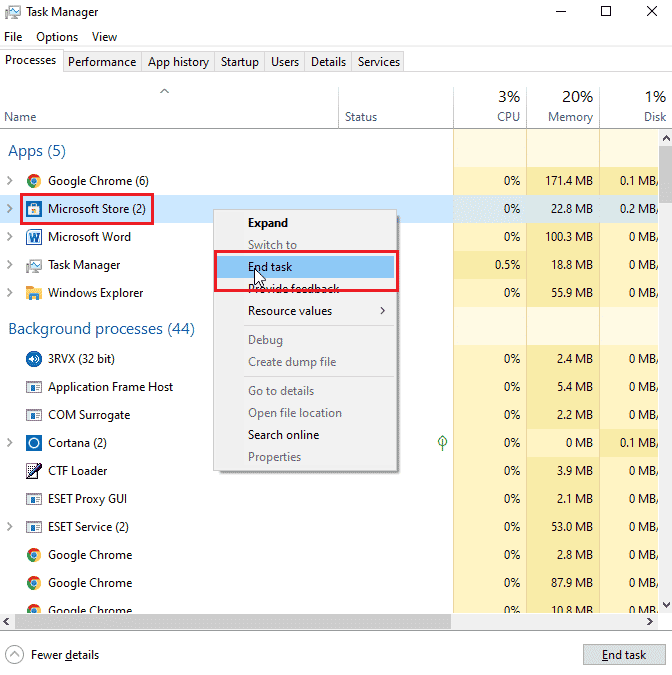Click the Chrome icon in the 87.9 MB row

(34, 583)
